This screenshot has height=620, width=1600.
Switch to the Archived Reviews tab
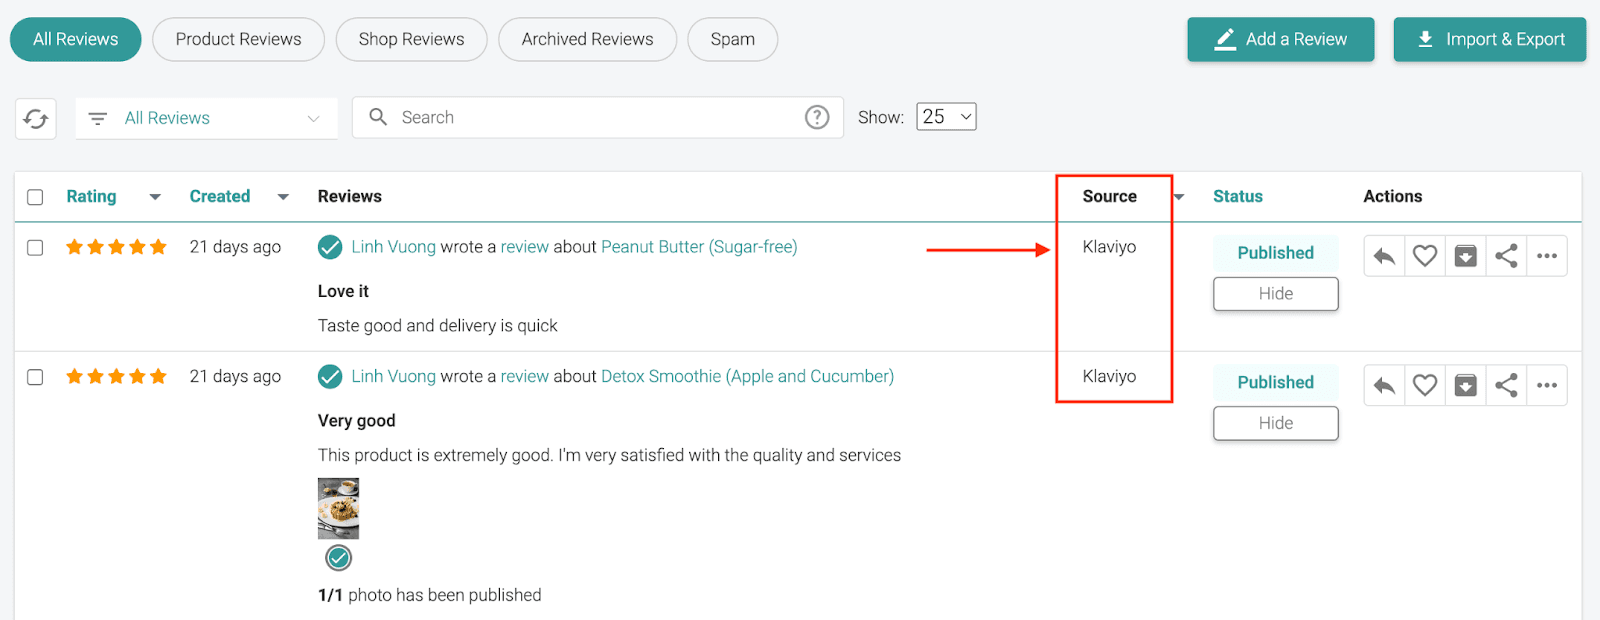coord(587,40)
